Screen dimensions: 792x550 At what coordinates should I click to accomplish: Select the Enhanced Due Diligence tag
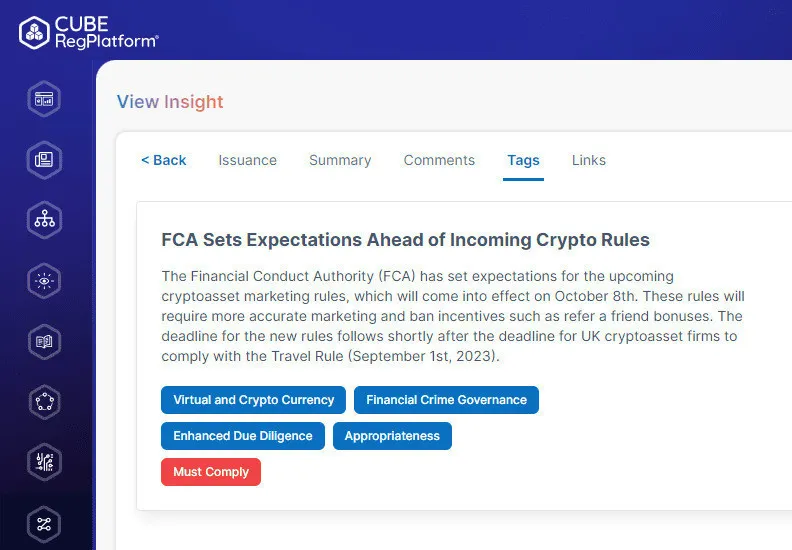coord(243,436)
